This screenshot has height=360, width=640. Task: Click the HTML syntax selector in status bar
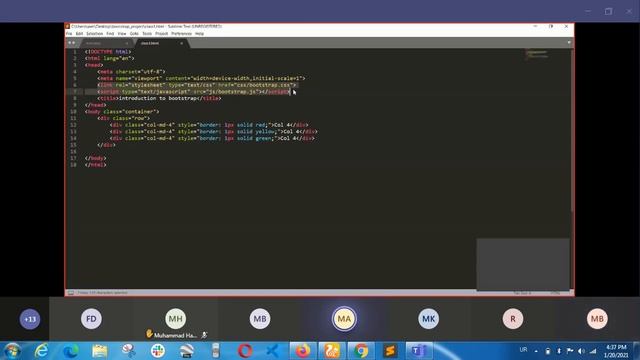[x=555, y=293]
